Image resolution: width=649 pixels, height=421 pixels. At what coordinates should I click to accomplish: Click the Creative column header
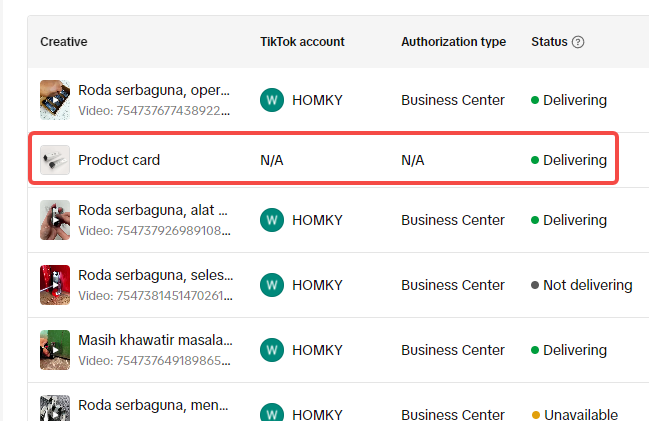pos(64,42)
